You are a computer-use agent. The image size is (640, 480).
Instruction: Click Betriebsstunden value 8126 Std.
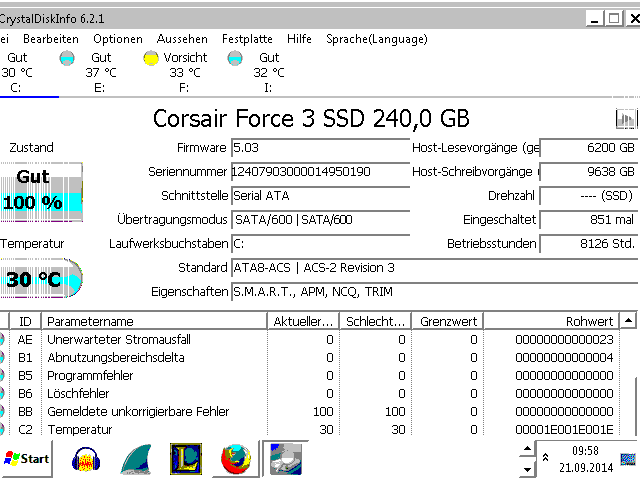point(589,244)
